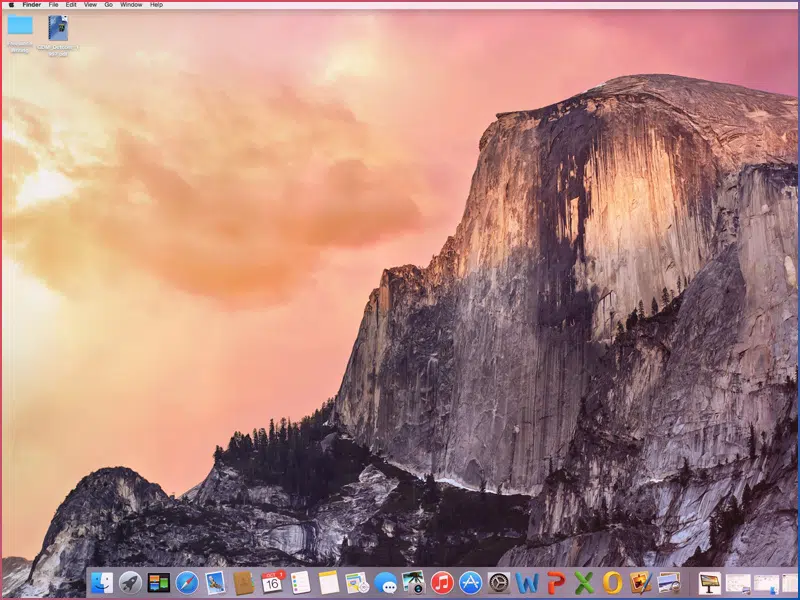Open the Apple menu
This screenshot has width=800, height=600.
(x=11, y=5)
